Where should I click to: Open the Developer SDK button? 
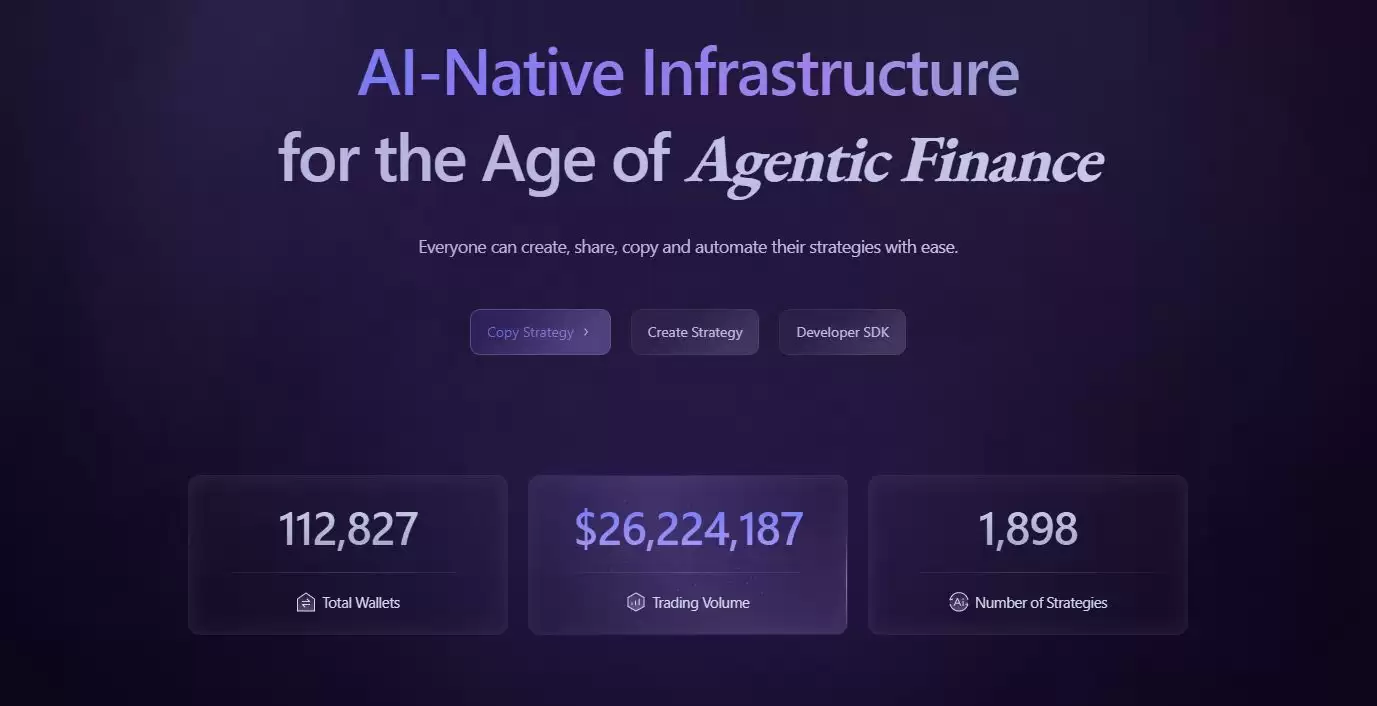[x=842, y=332]
